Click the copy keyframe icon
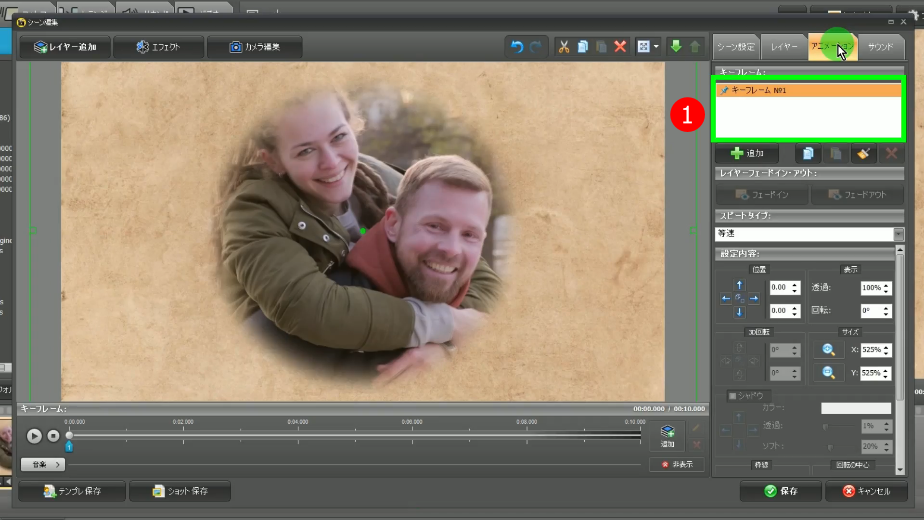This screenshot has width=924, height=520. click(810, 153)
